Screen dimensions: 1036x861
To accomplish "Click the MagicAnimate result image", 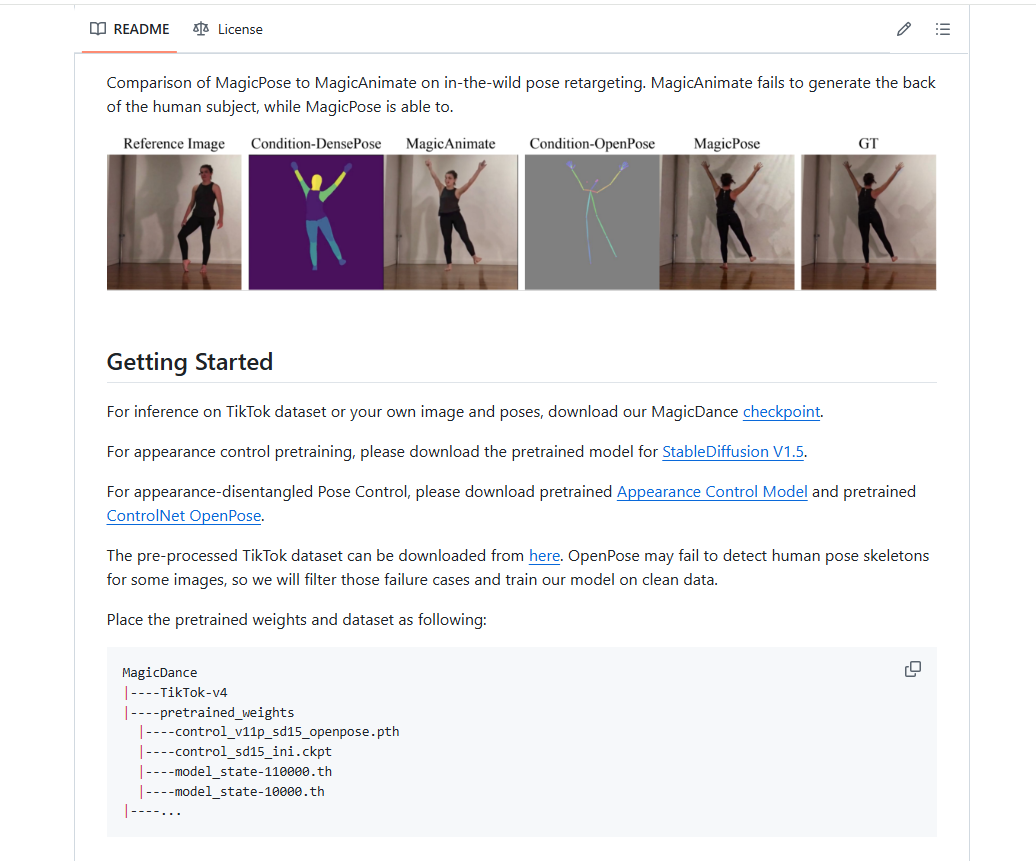I will pyautogui.click(x=451, y=222).
